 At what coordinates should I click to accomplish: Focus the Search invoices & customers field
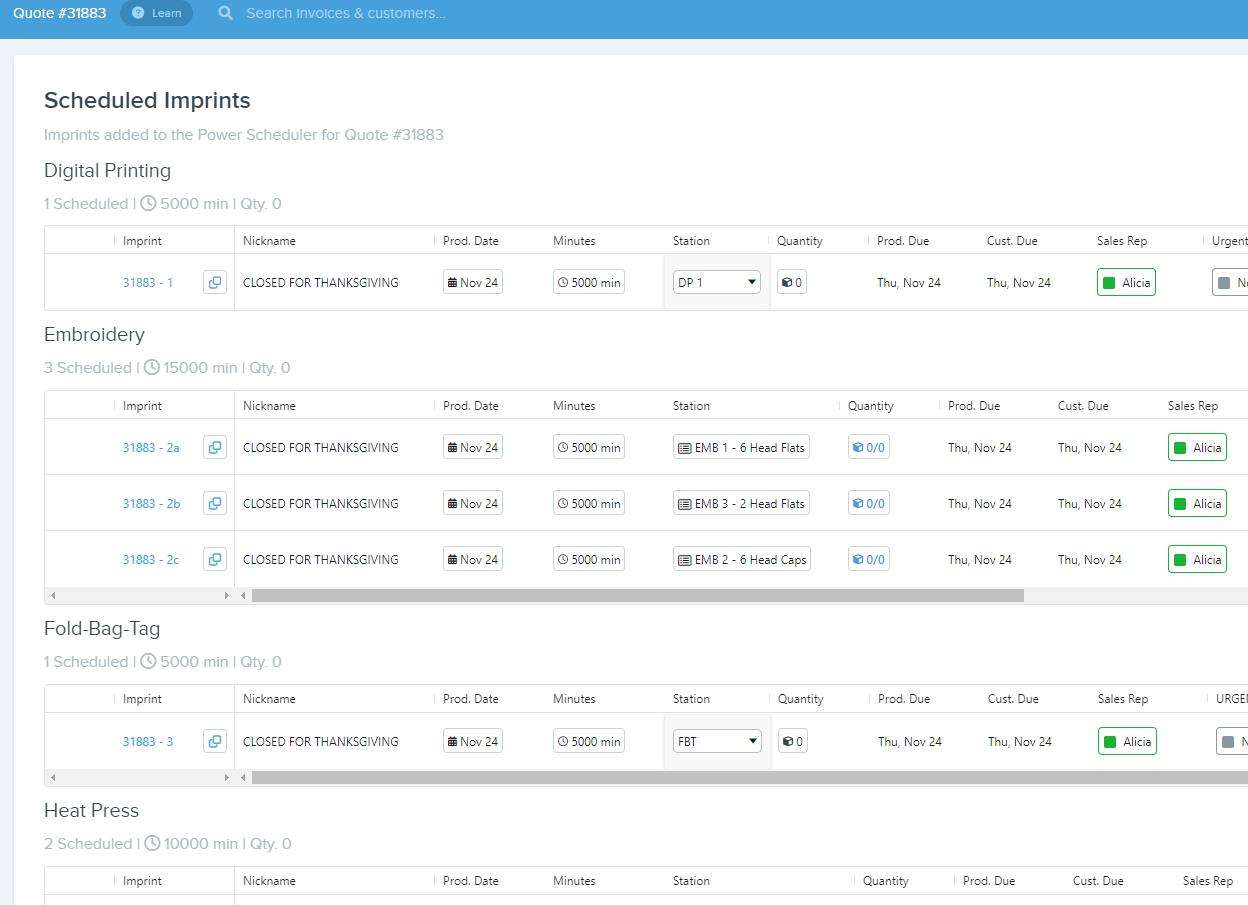346,13
